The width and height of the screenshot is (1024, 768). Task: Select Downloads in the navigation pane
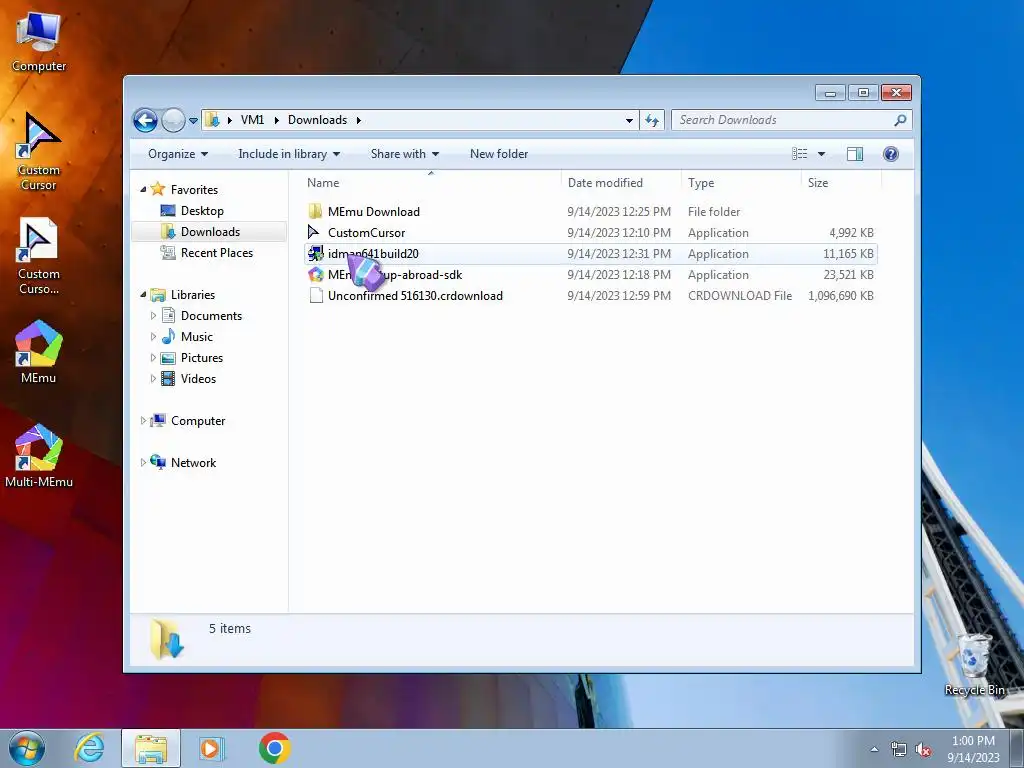[209, 232]
